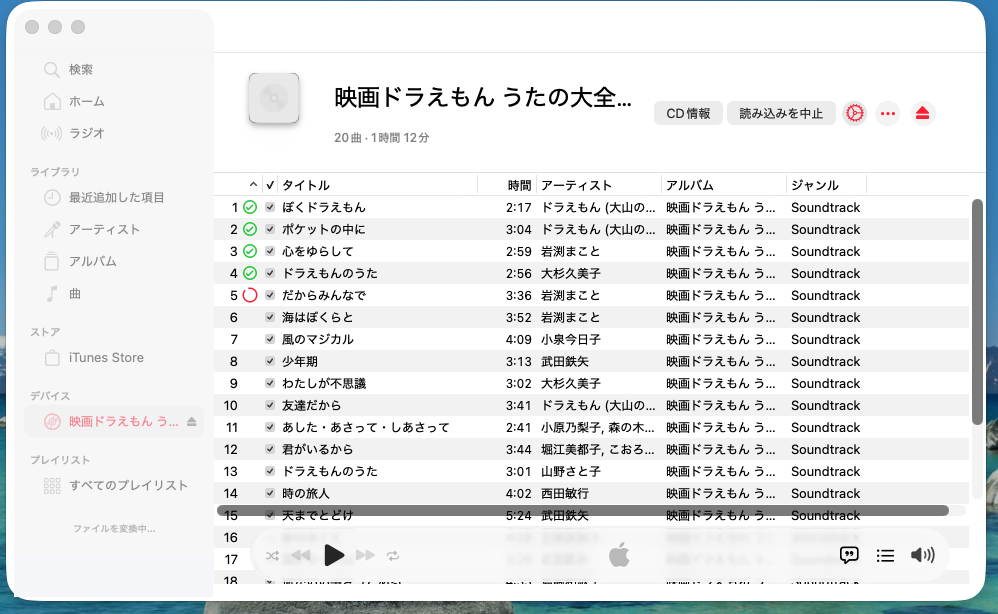Image resolution: width=998 pixels, height=614 pixels.
Task: Open the more options ellipsis menu
Action: point(887,113)
